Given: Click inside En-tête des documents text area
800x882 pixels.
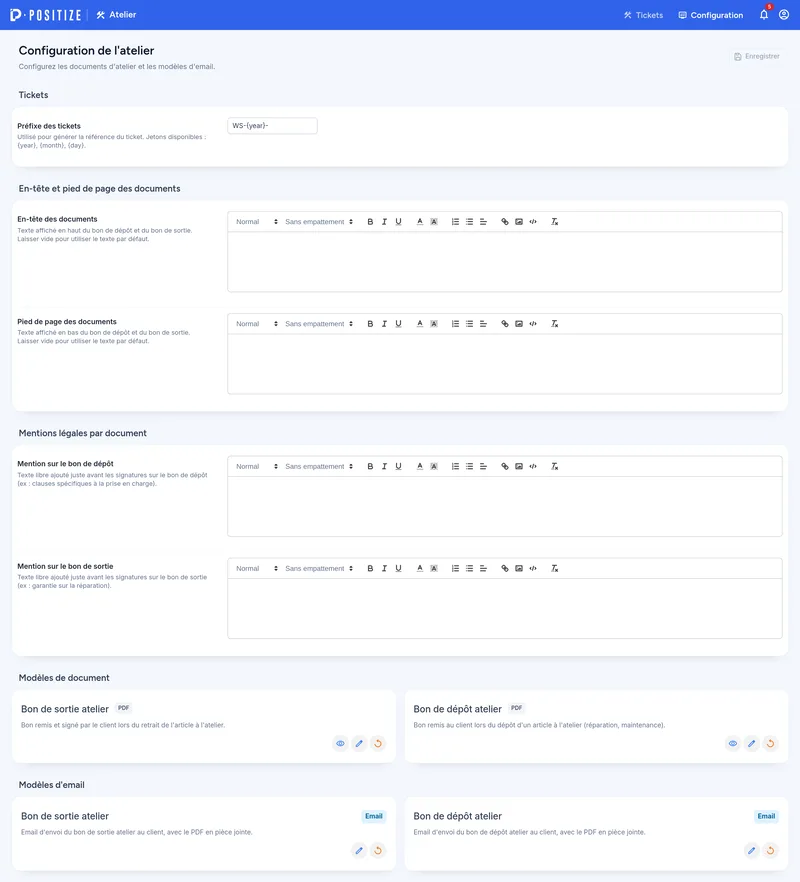Looking at the screenshot, I should click(x=505, y=262).
